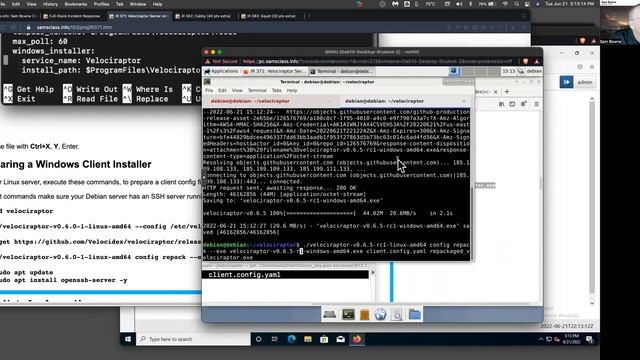Open the hamburger menu in inner Firefox toolbar
Screen dimensions: 640x360
tap(537, 104)
